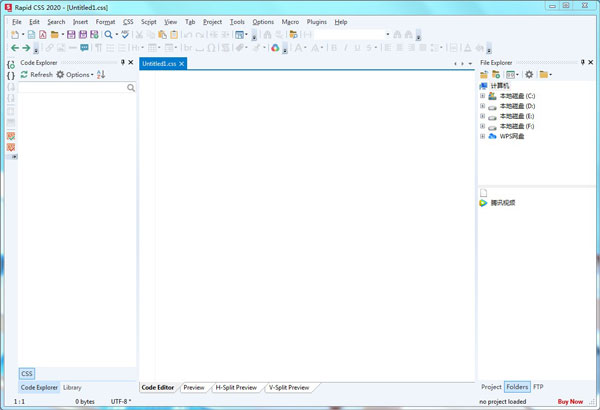Click the Search magnifier icon in toolbar

tap(109, 35)
